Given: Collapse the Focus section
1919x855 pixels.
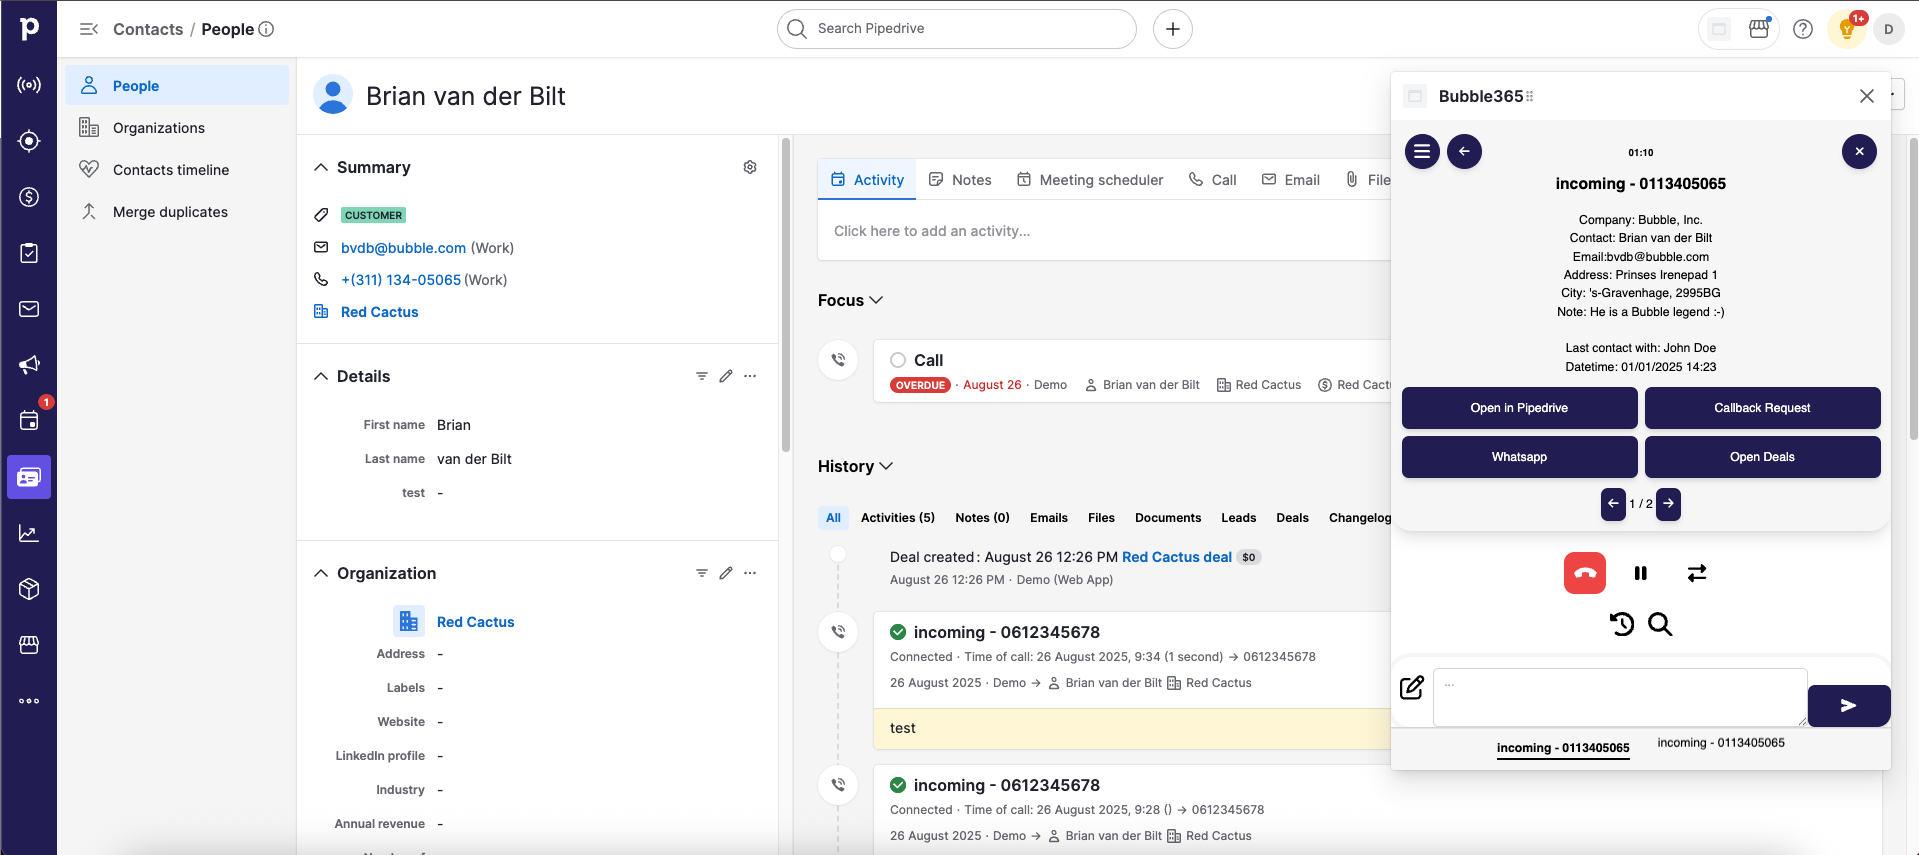Looking at the screenshot, I should (876, 300).
